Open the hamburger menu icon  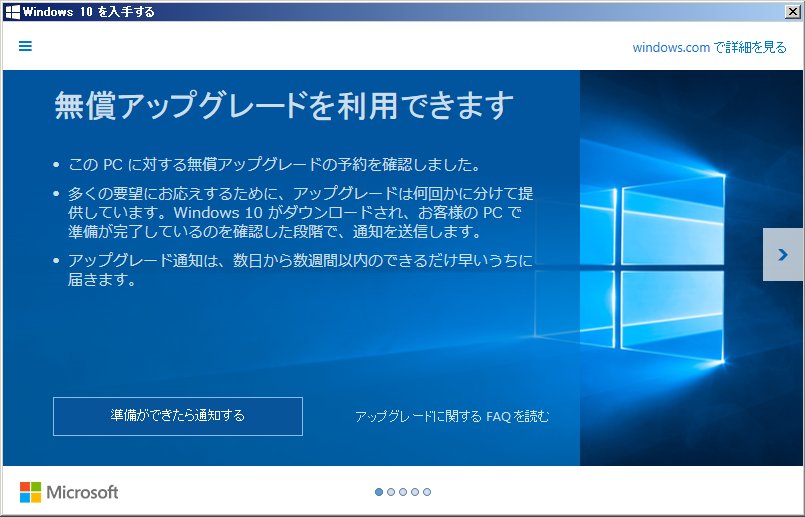pos(25,46)
